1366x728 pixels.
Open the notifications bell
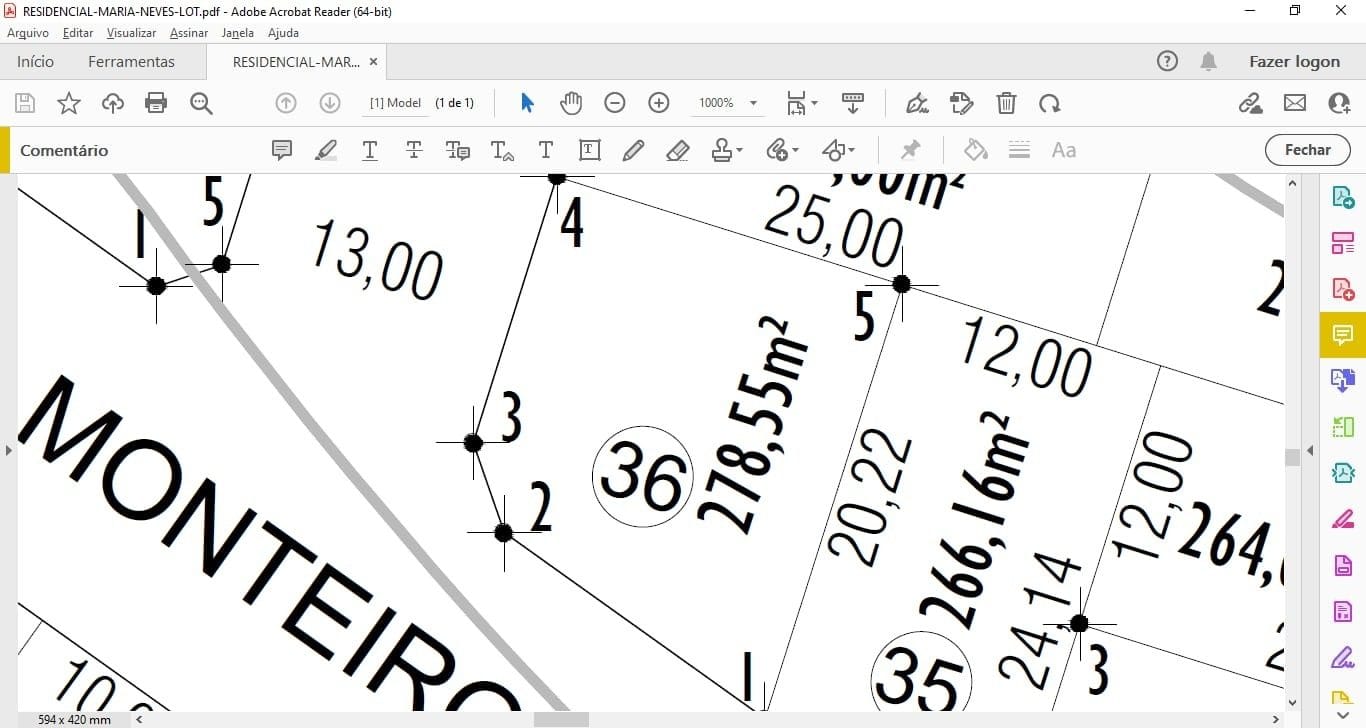click(1209, 61)
